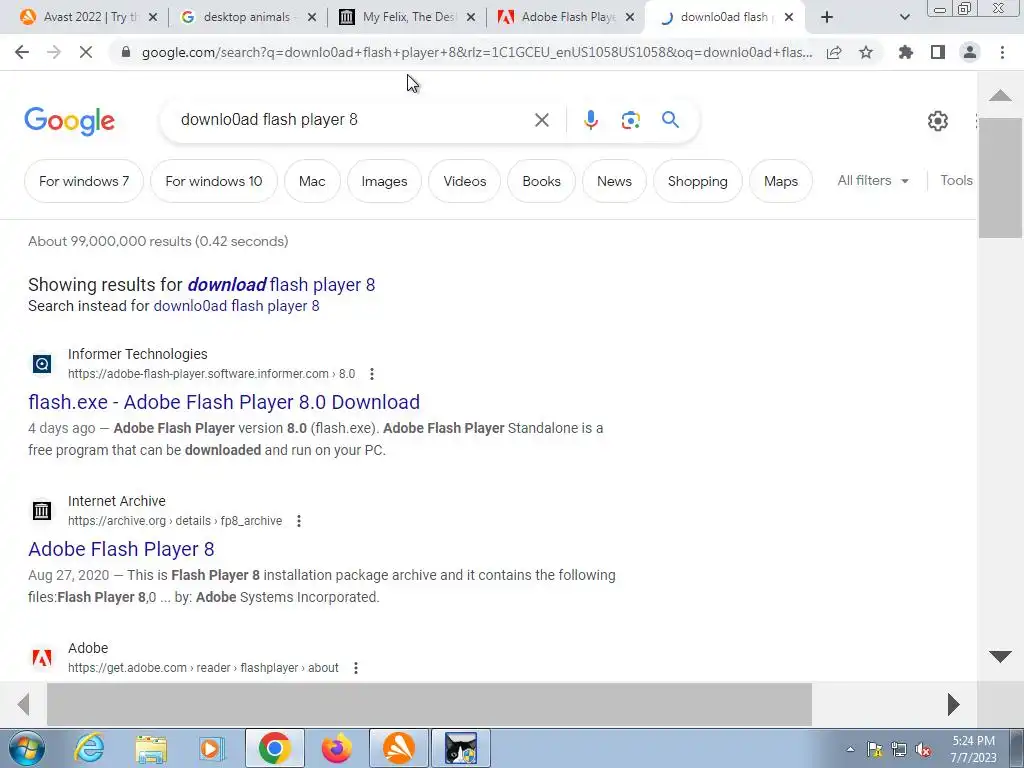1024x768 pixels.
Task: Search instead for downlo0ad flash player 8
Action: (236, 306)
